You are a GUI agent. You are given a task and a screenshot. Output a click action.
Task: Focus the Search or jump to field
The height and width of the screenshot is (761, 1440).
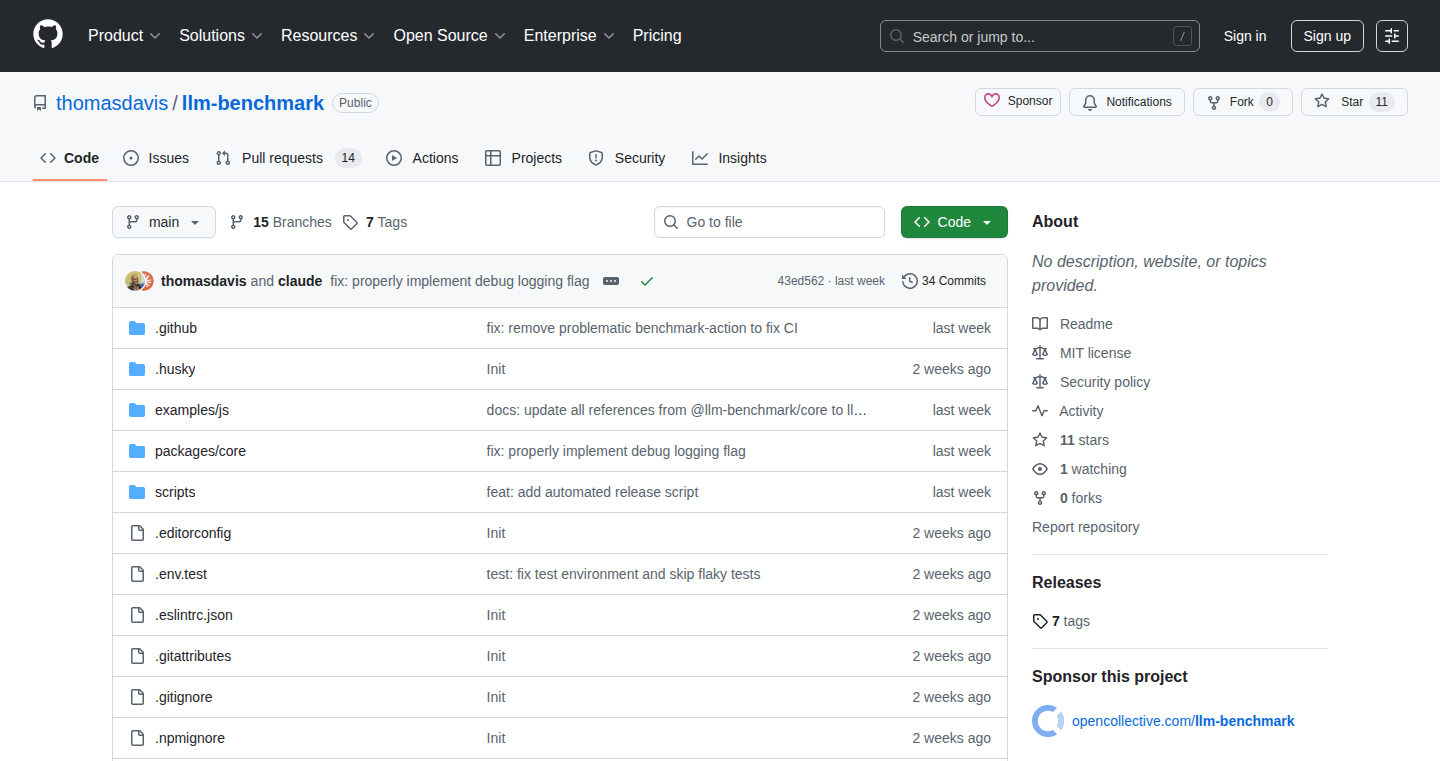pyautogui.click(x=1040, y=36)
